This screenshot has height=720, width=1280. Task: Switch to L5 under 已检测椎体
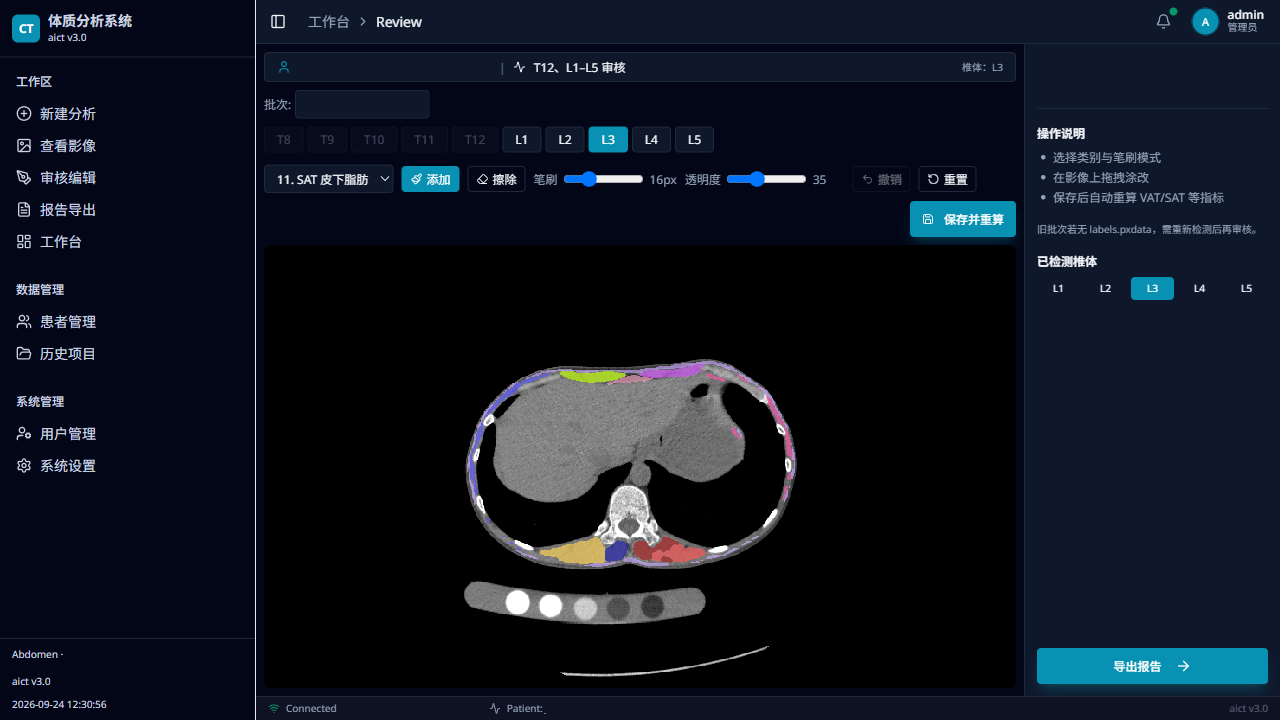[1246, 288]
